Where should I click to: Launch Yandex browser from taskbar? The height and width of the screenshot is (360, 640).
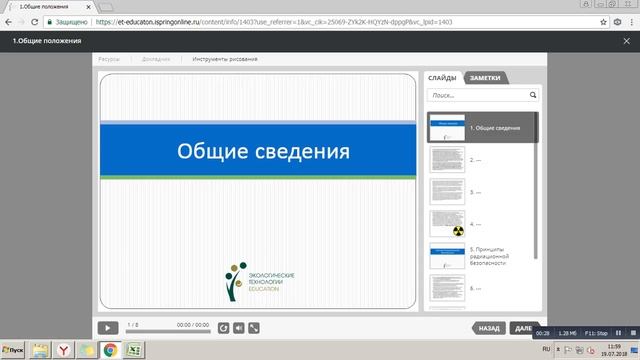pyautogui.click(x=64, y=350)
